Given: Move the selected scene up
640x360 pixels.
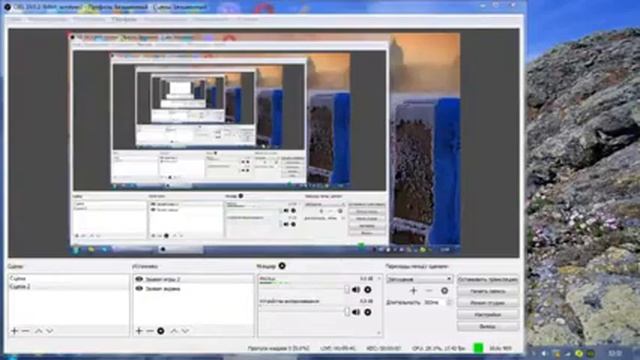Looking at the screenshot, I should pyautogui.click(x=38, y=331).
